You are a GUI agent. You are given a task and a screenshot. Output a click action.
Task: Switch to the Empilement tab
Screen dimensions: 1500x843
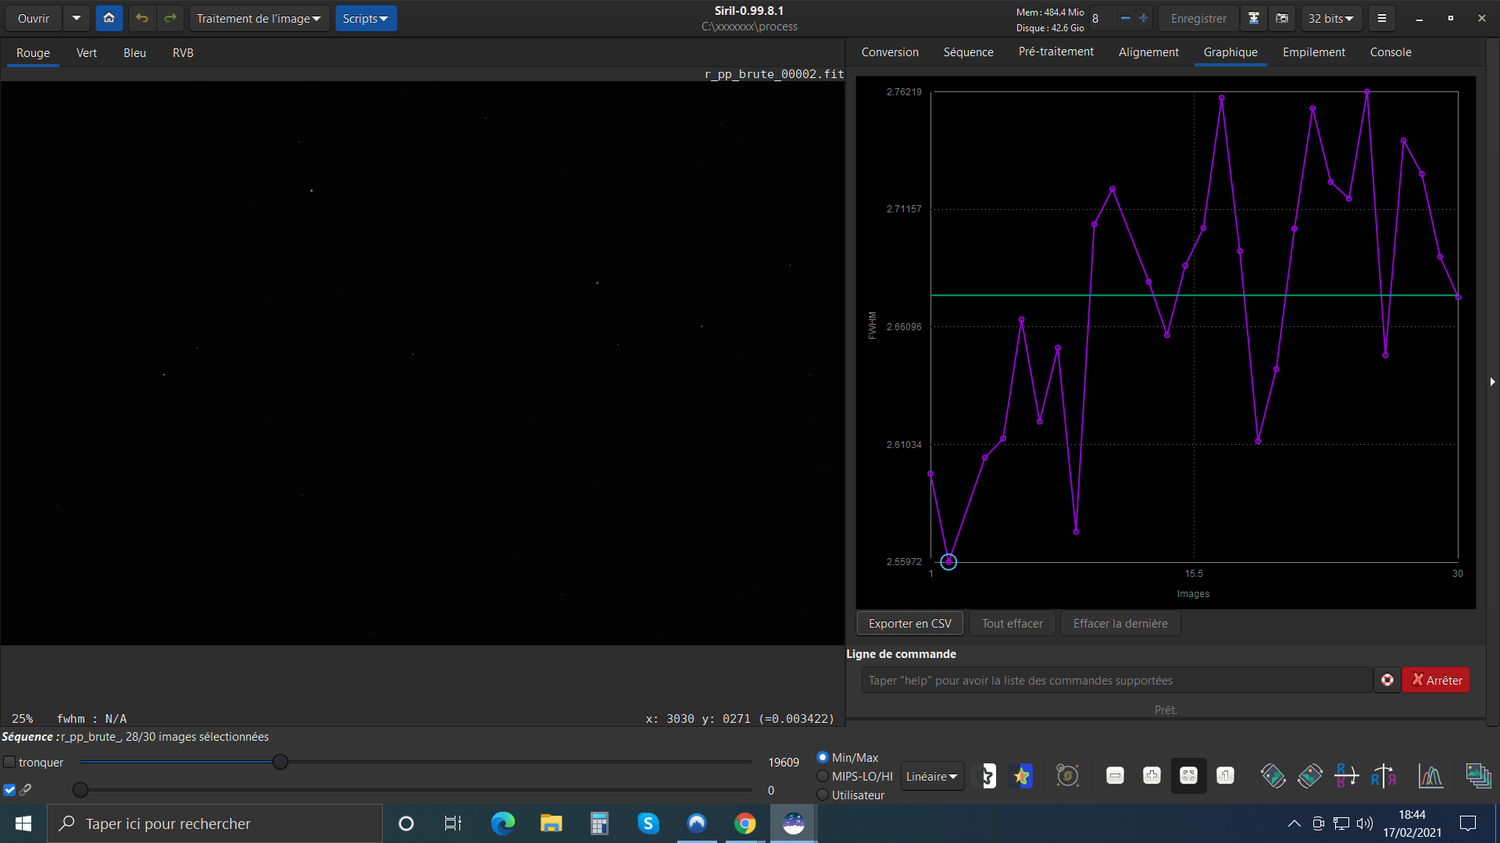pos(1314,52)
